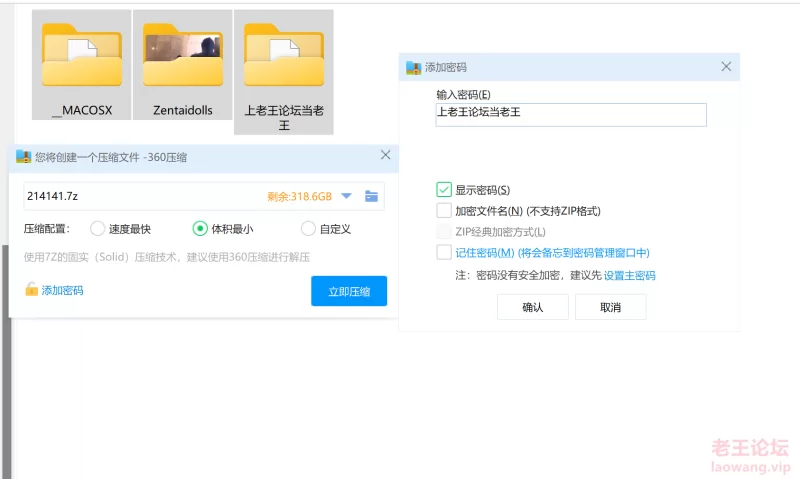Click the 使用7Z的固实 hint text
This screenshot has width=800, height=479.
[167, 257]
